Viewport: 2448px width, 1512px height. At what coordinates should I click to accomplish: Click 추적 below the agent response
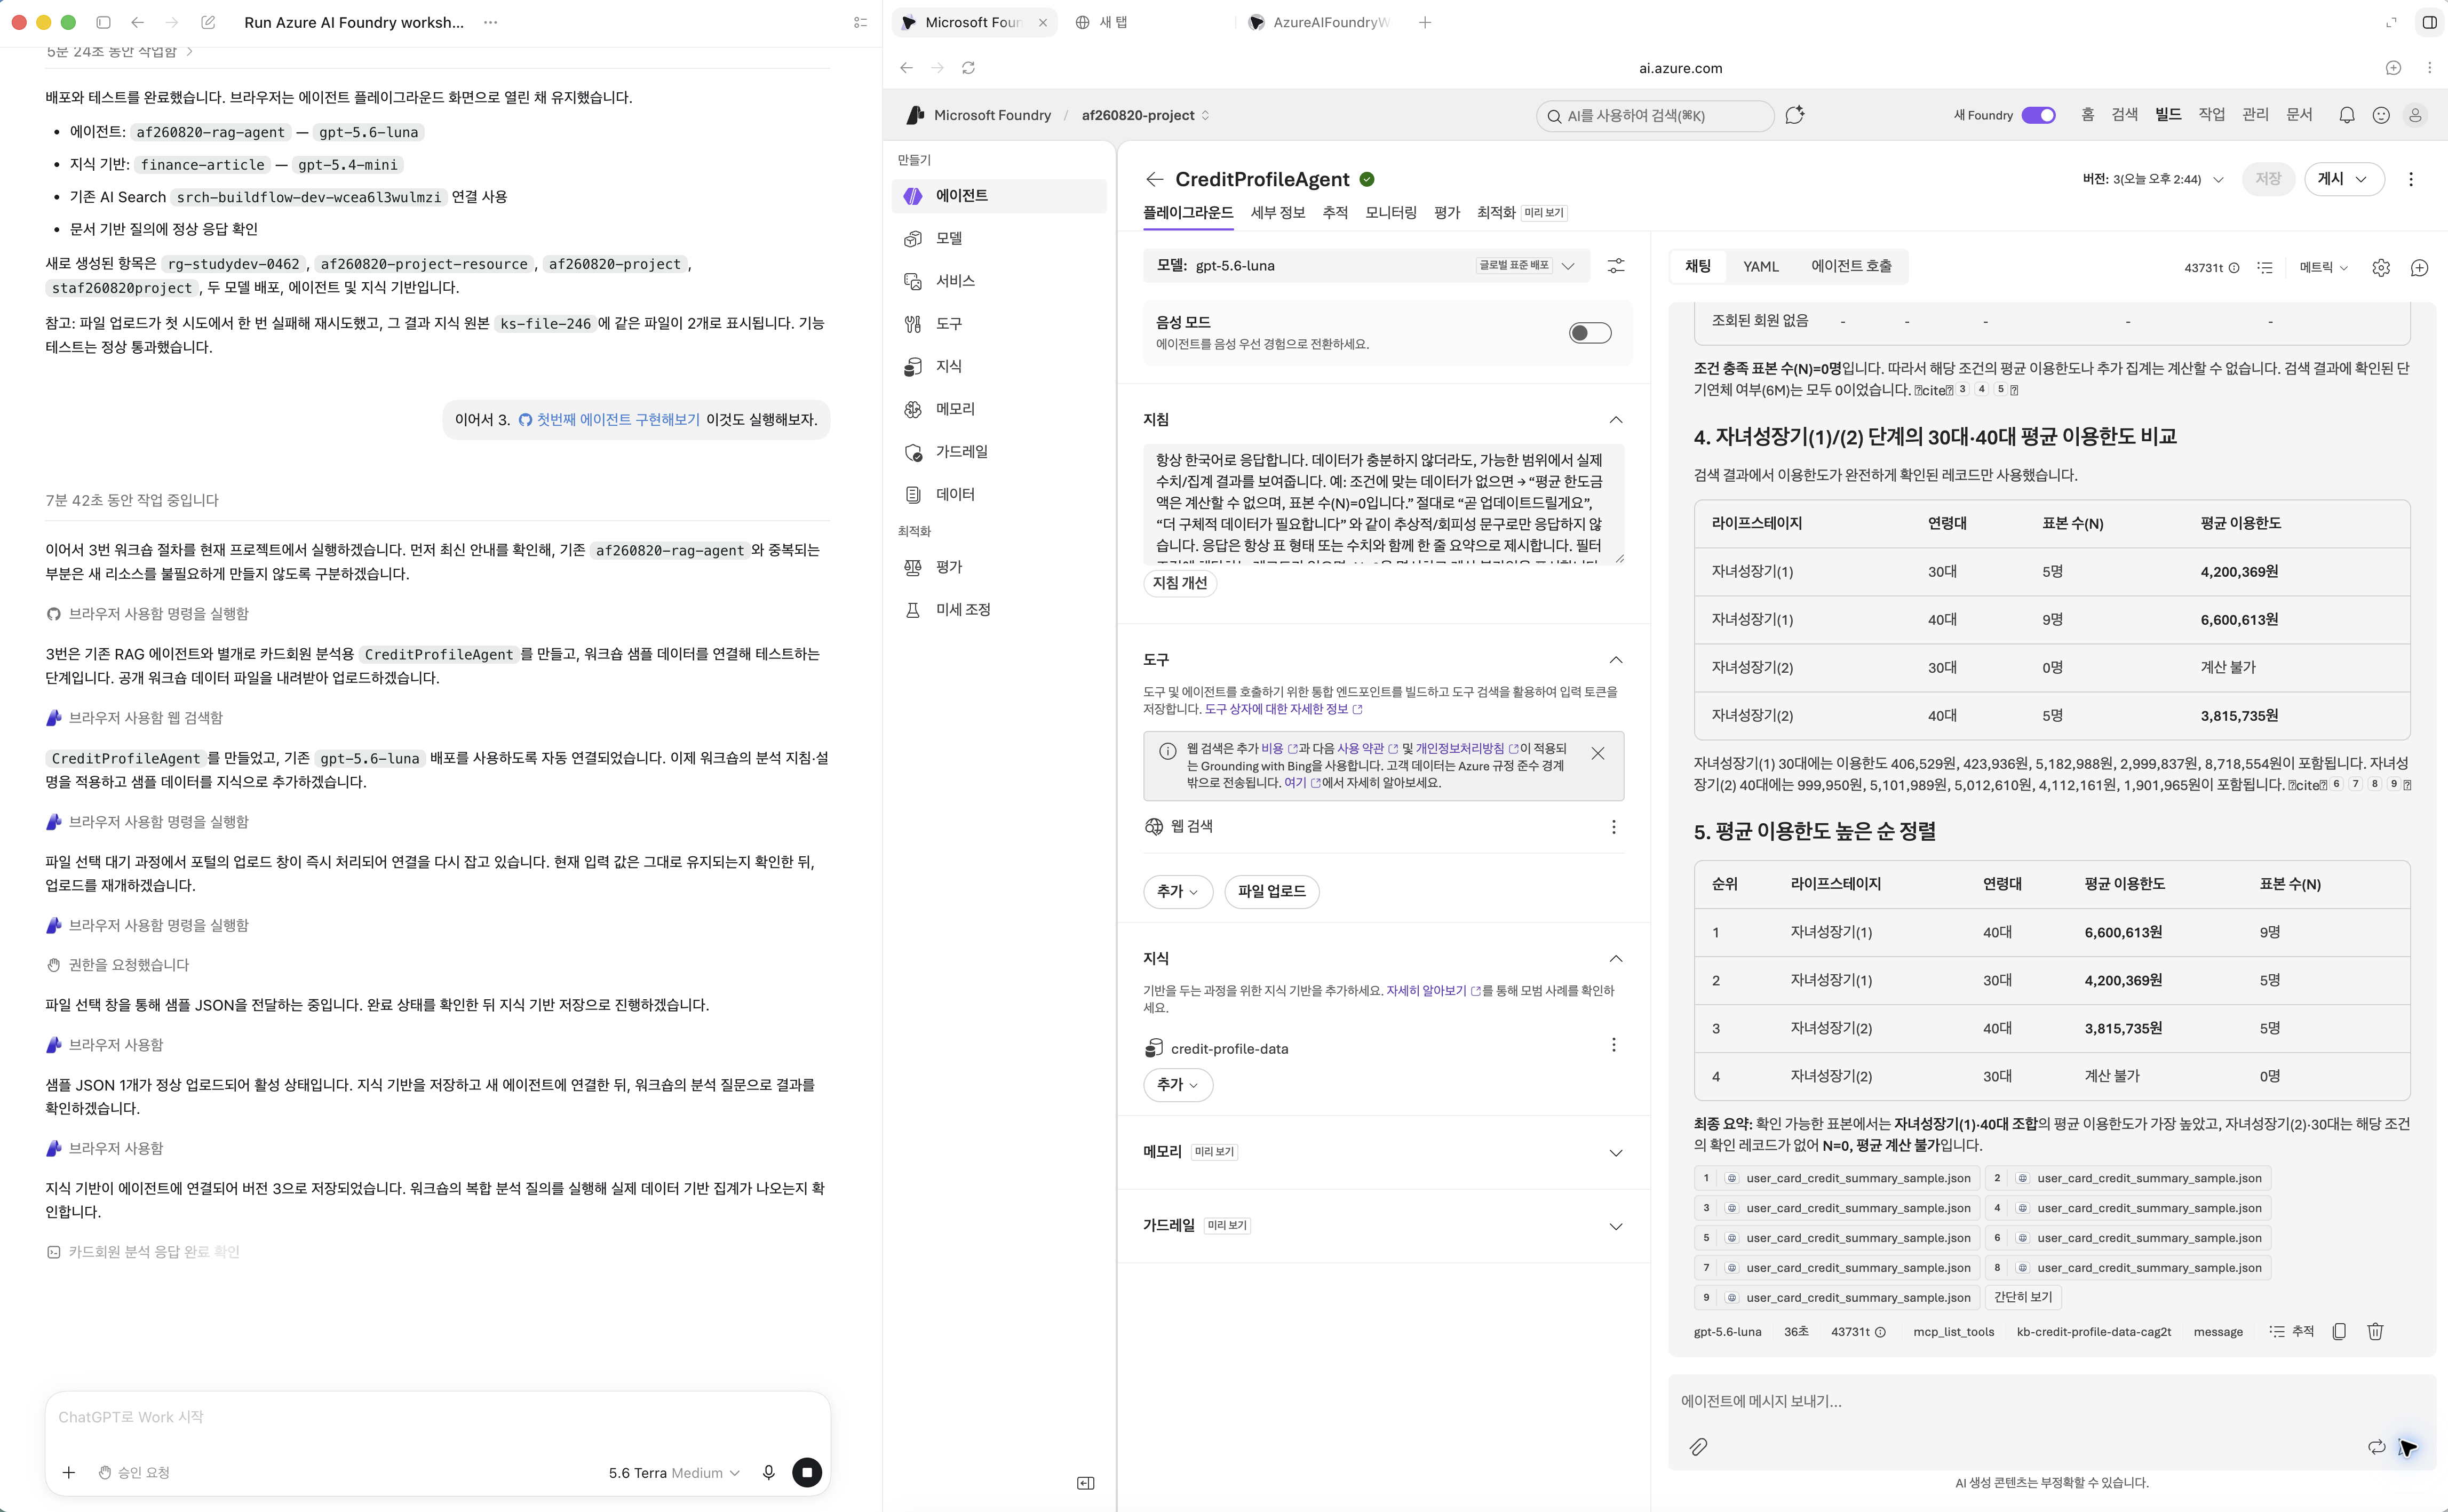click(x=2291, y=1332)
